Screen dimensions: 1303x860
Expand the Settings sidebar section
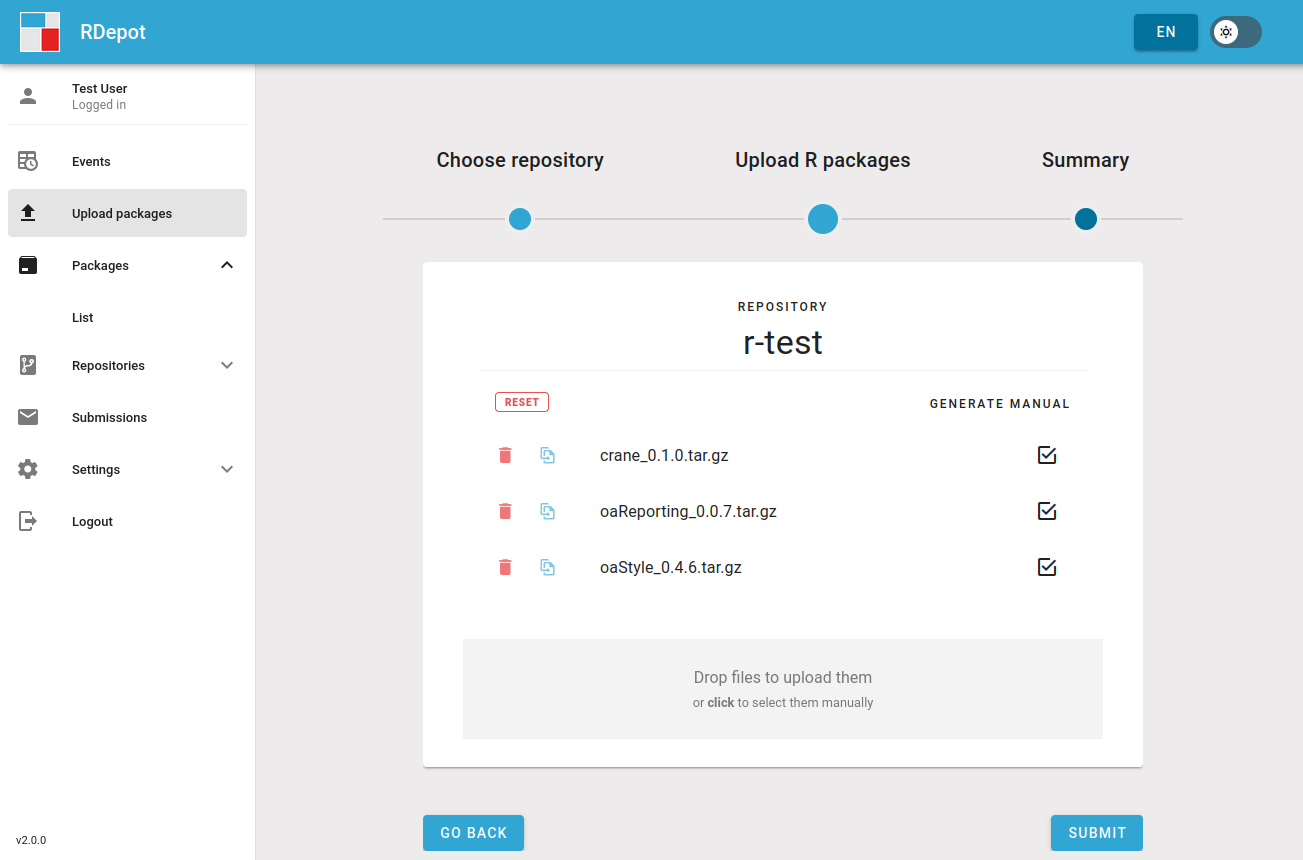(227, 469)
